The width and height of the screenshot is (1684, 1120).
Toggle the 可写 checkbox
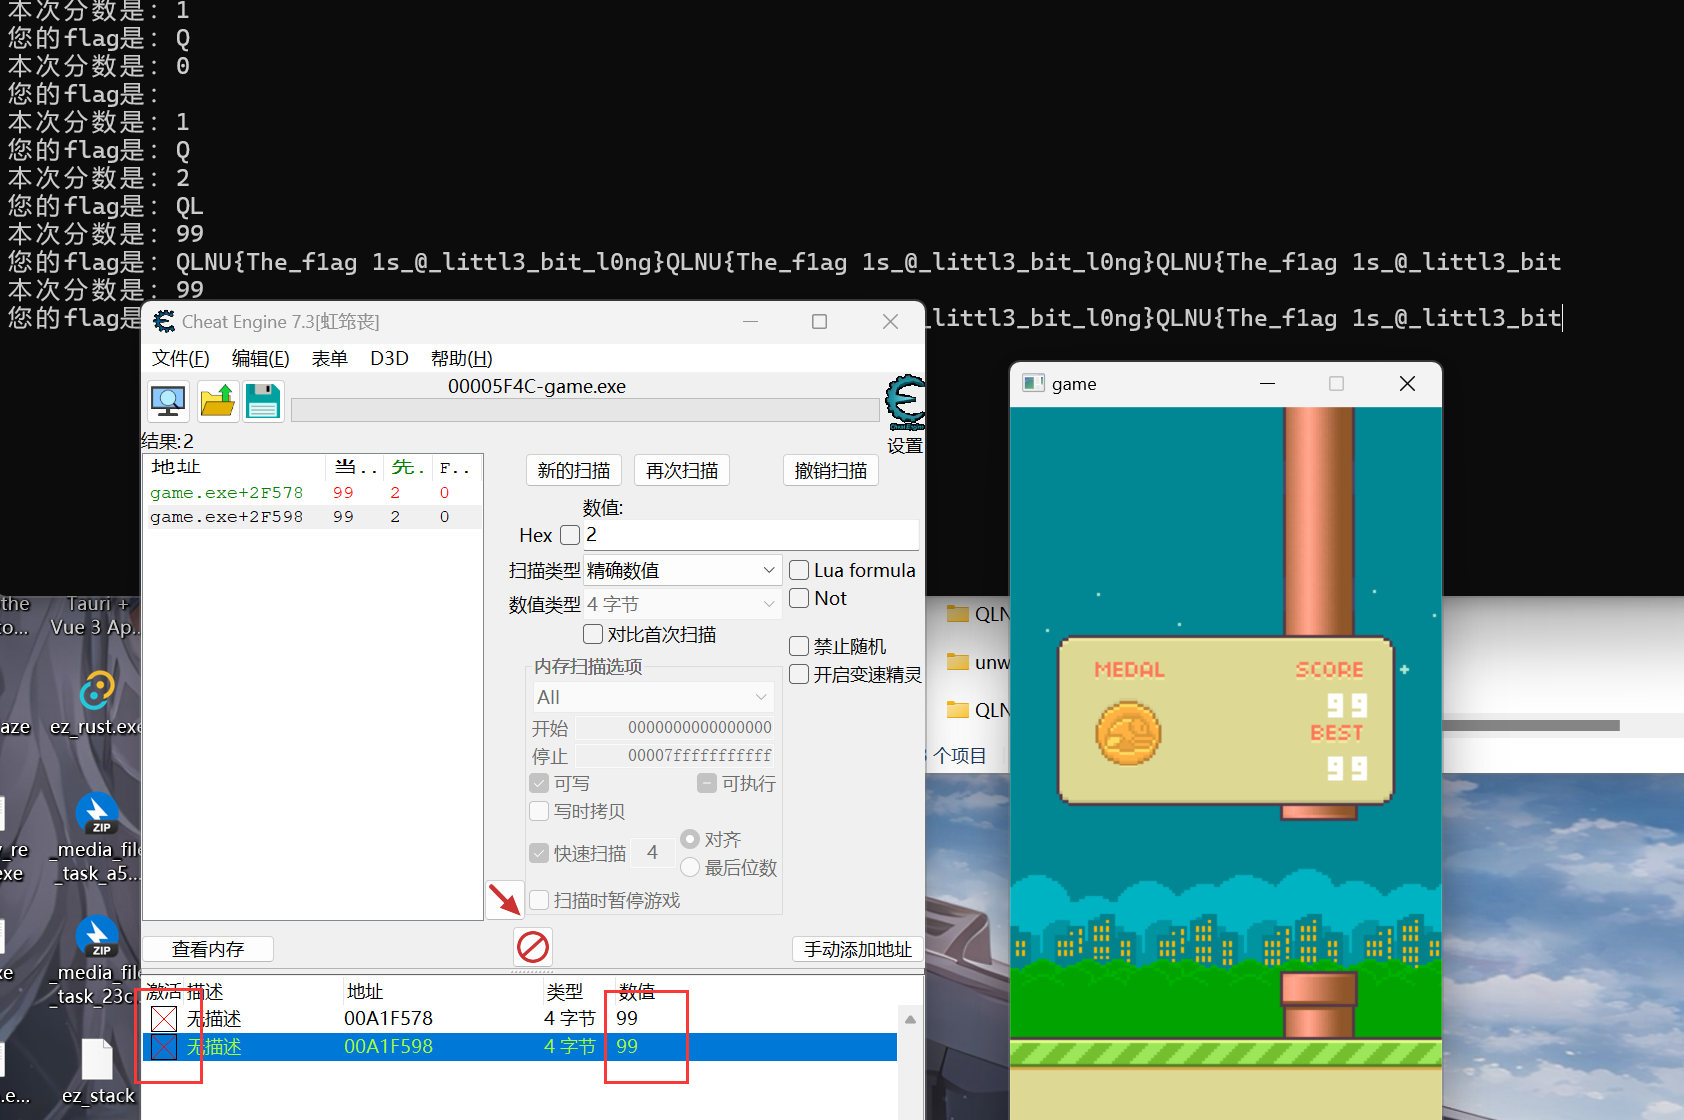tap(539, 783)
